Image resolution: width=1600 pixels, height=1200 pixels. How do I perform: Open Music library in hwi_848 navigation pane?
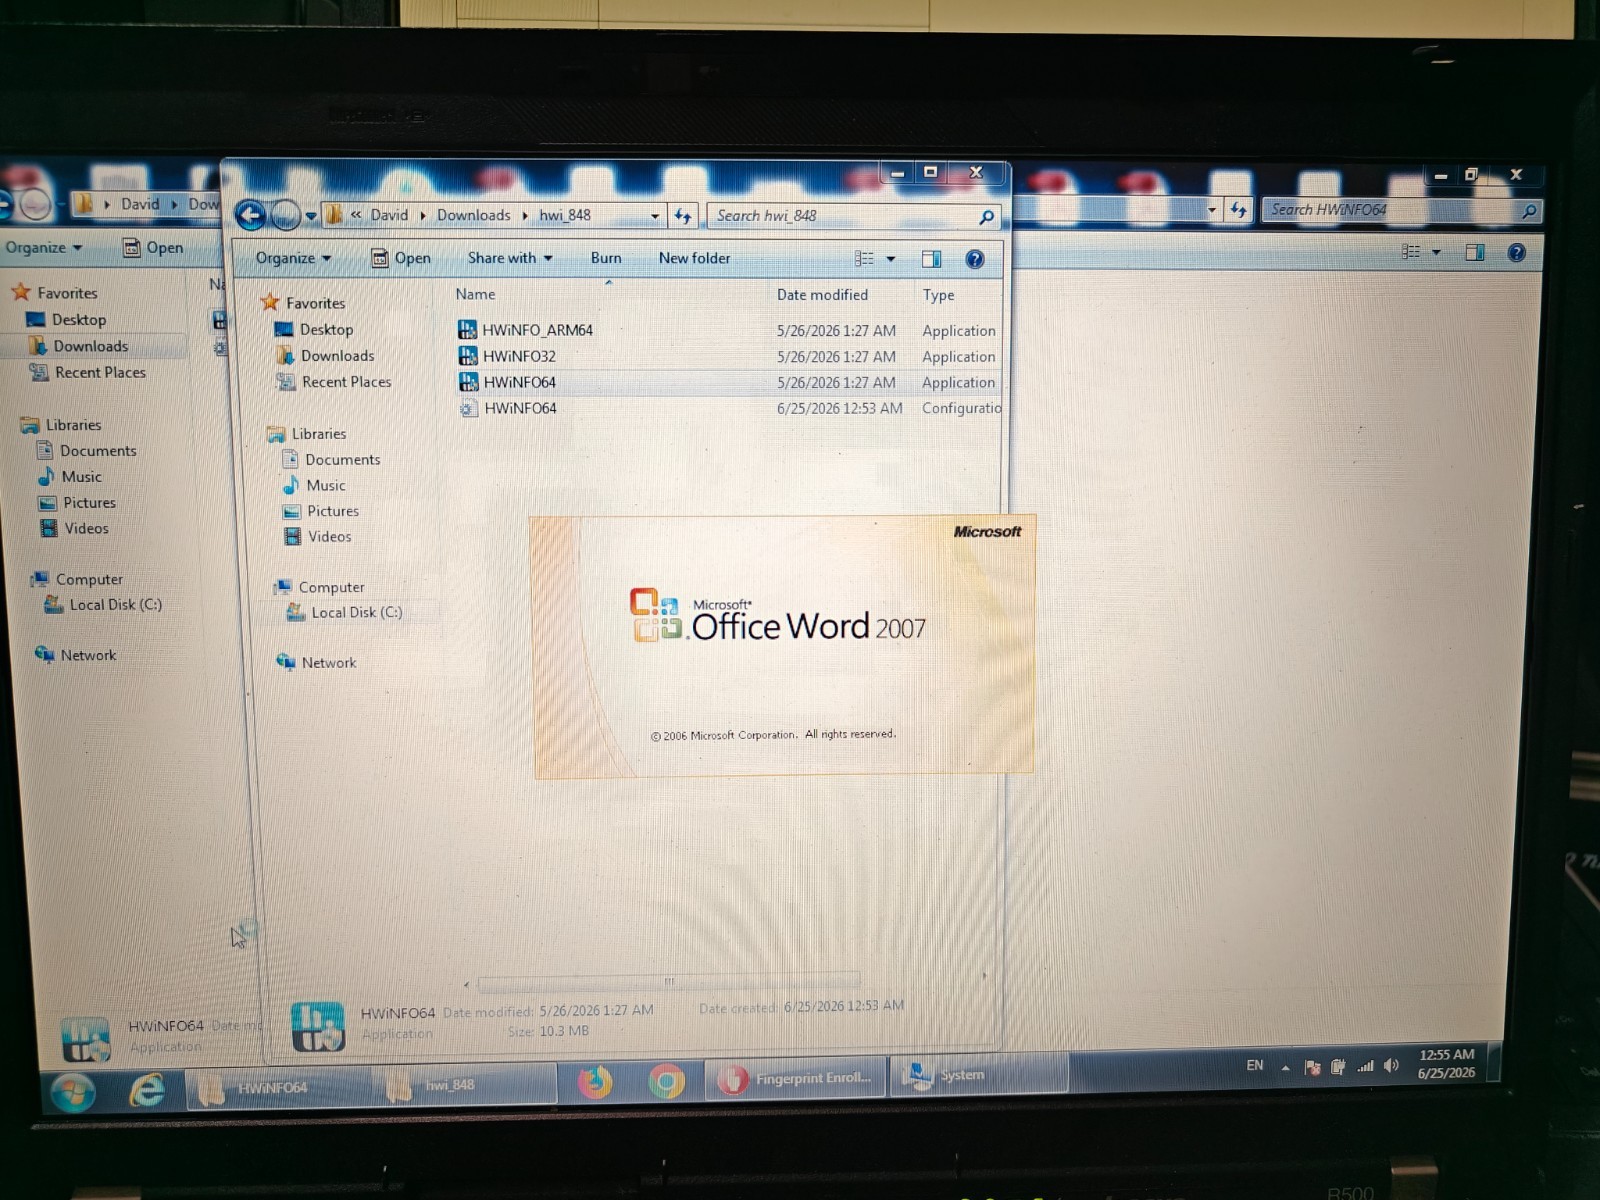tap(326, 485)
